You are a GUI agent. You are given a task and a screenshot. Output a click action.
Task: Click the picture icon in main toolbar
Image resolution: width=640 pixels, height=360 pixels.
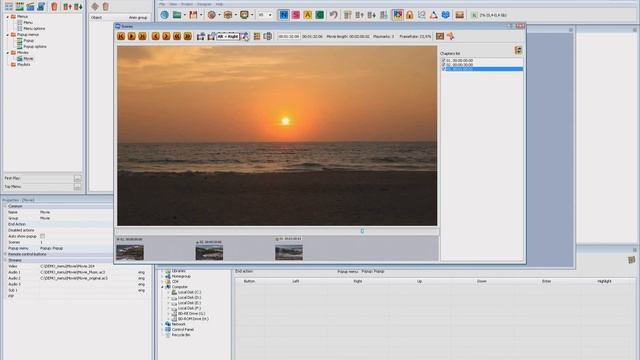(x=460, y=15)
